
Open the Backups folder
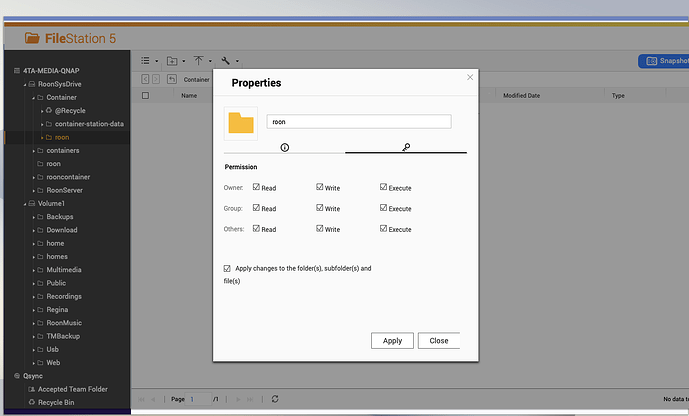click(x=60, y=217)
